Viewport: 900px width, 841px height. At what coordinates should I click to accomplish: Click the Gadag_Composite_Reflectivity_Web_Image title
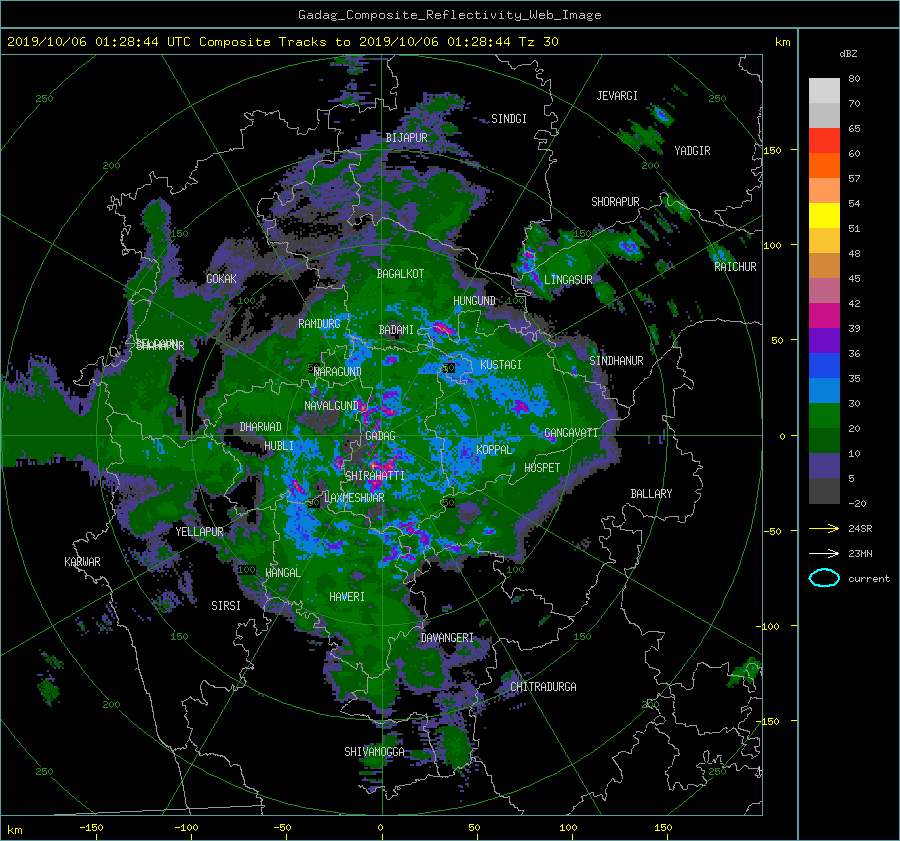pos(449,15)
